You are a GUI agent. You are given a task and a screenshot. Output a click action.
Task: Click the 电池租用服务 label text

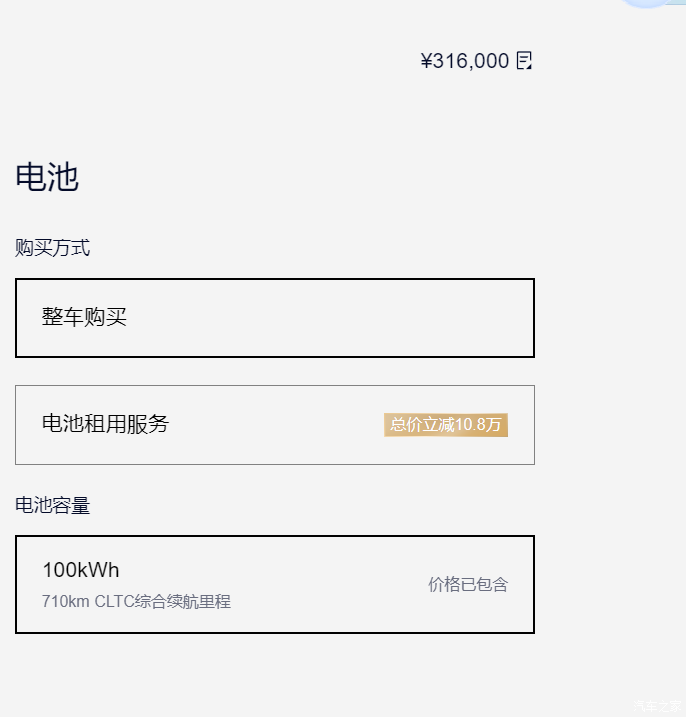[x=106, y=424]
